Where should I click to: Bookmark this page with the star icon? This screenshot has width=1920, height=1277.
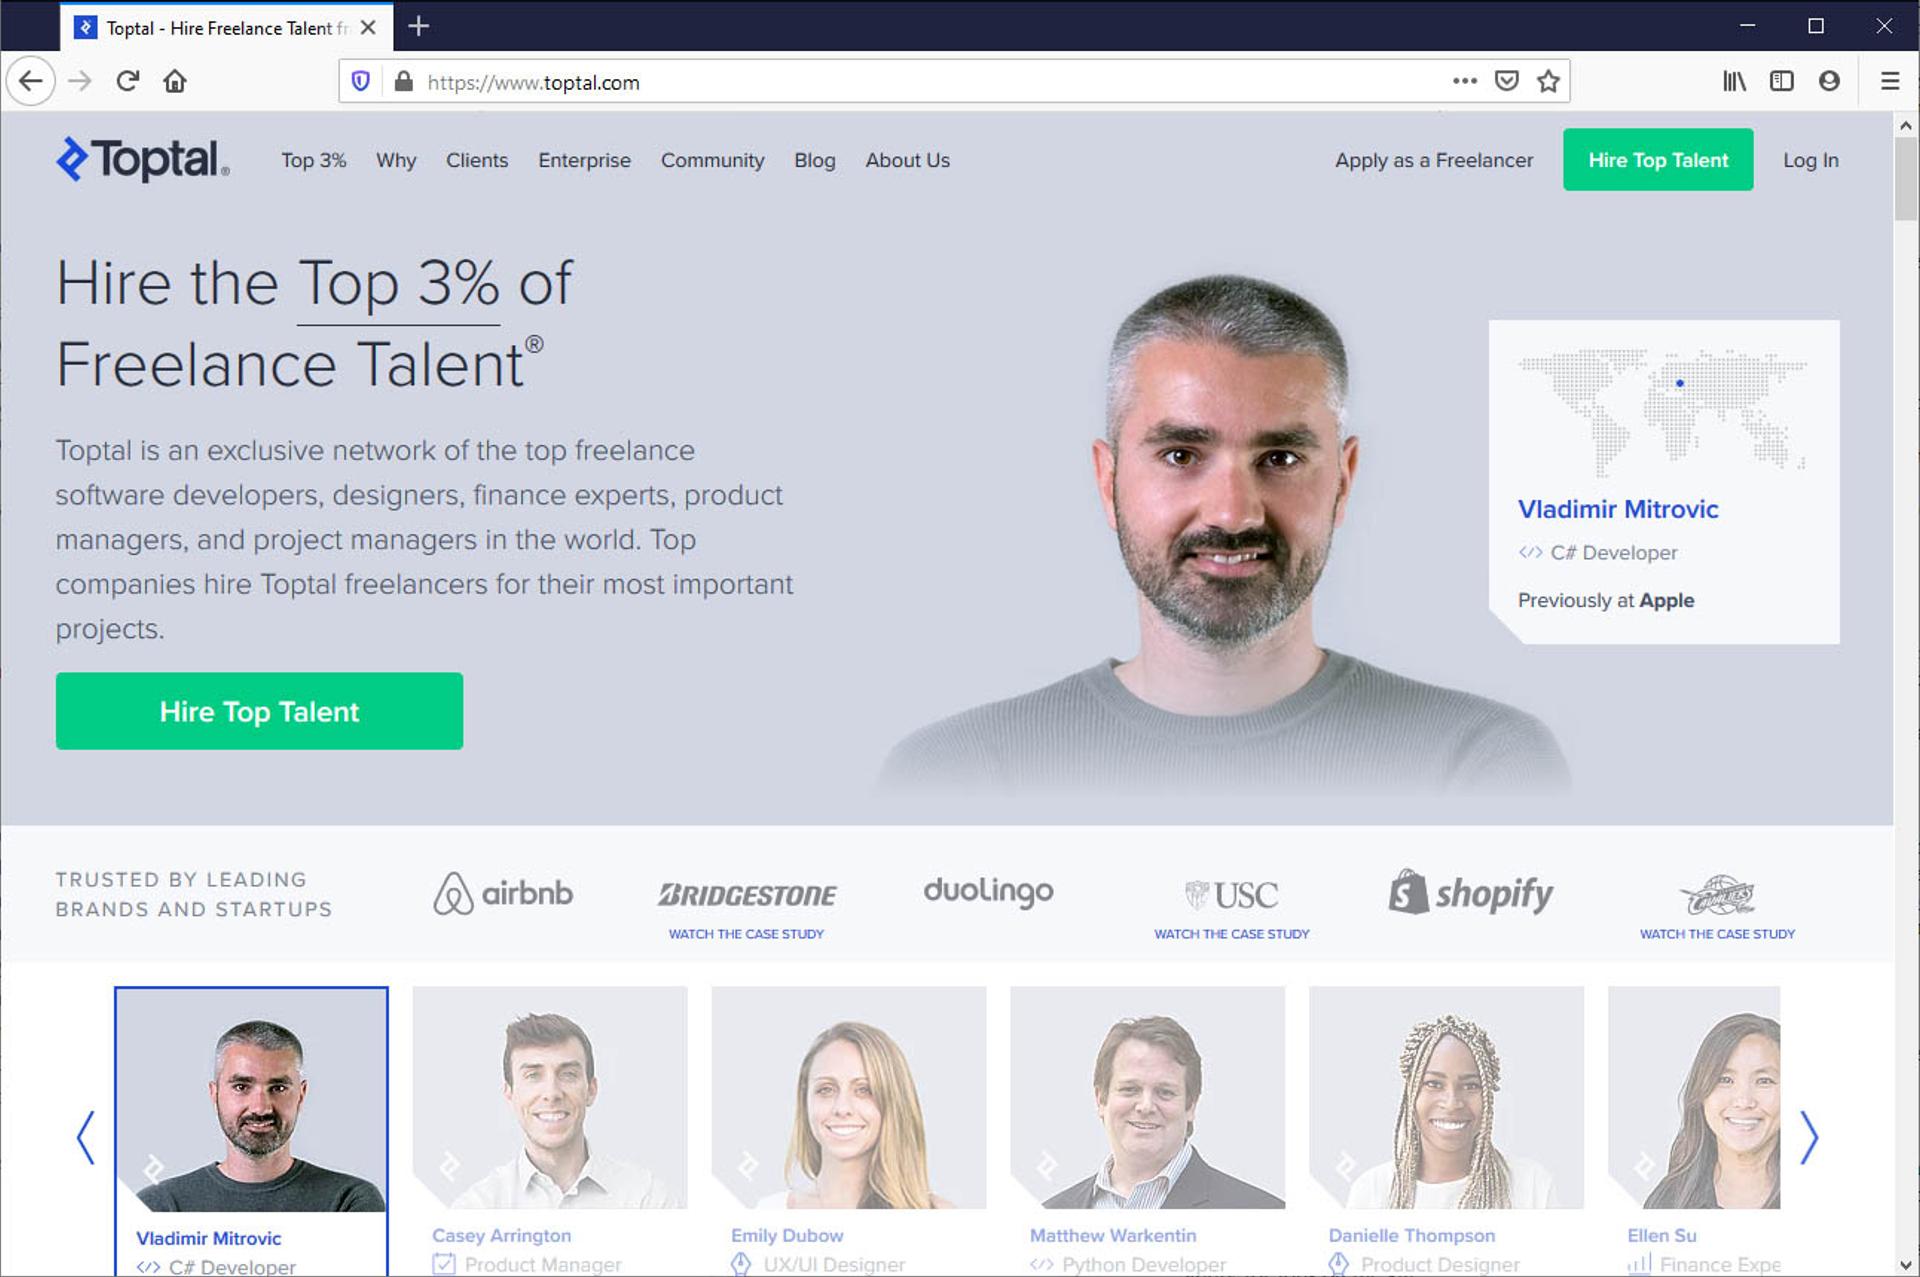pos(1548,81)
